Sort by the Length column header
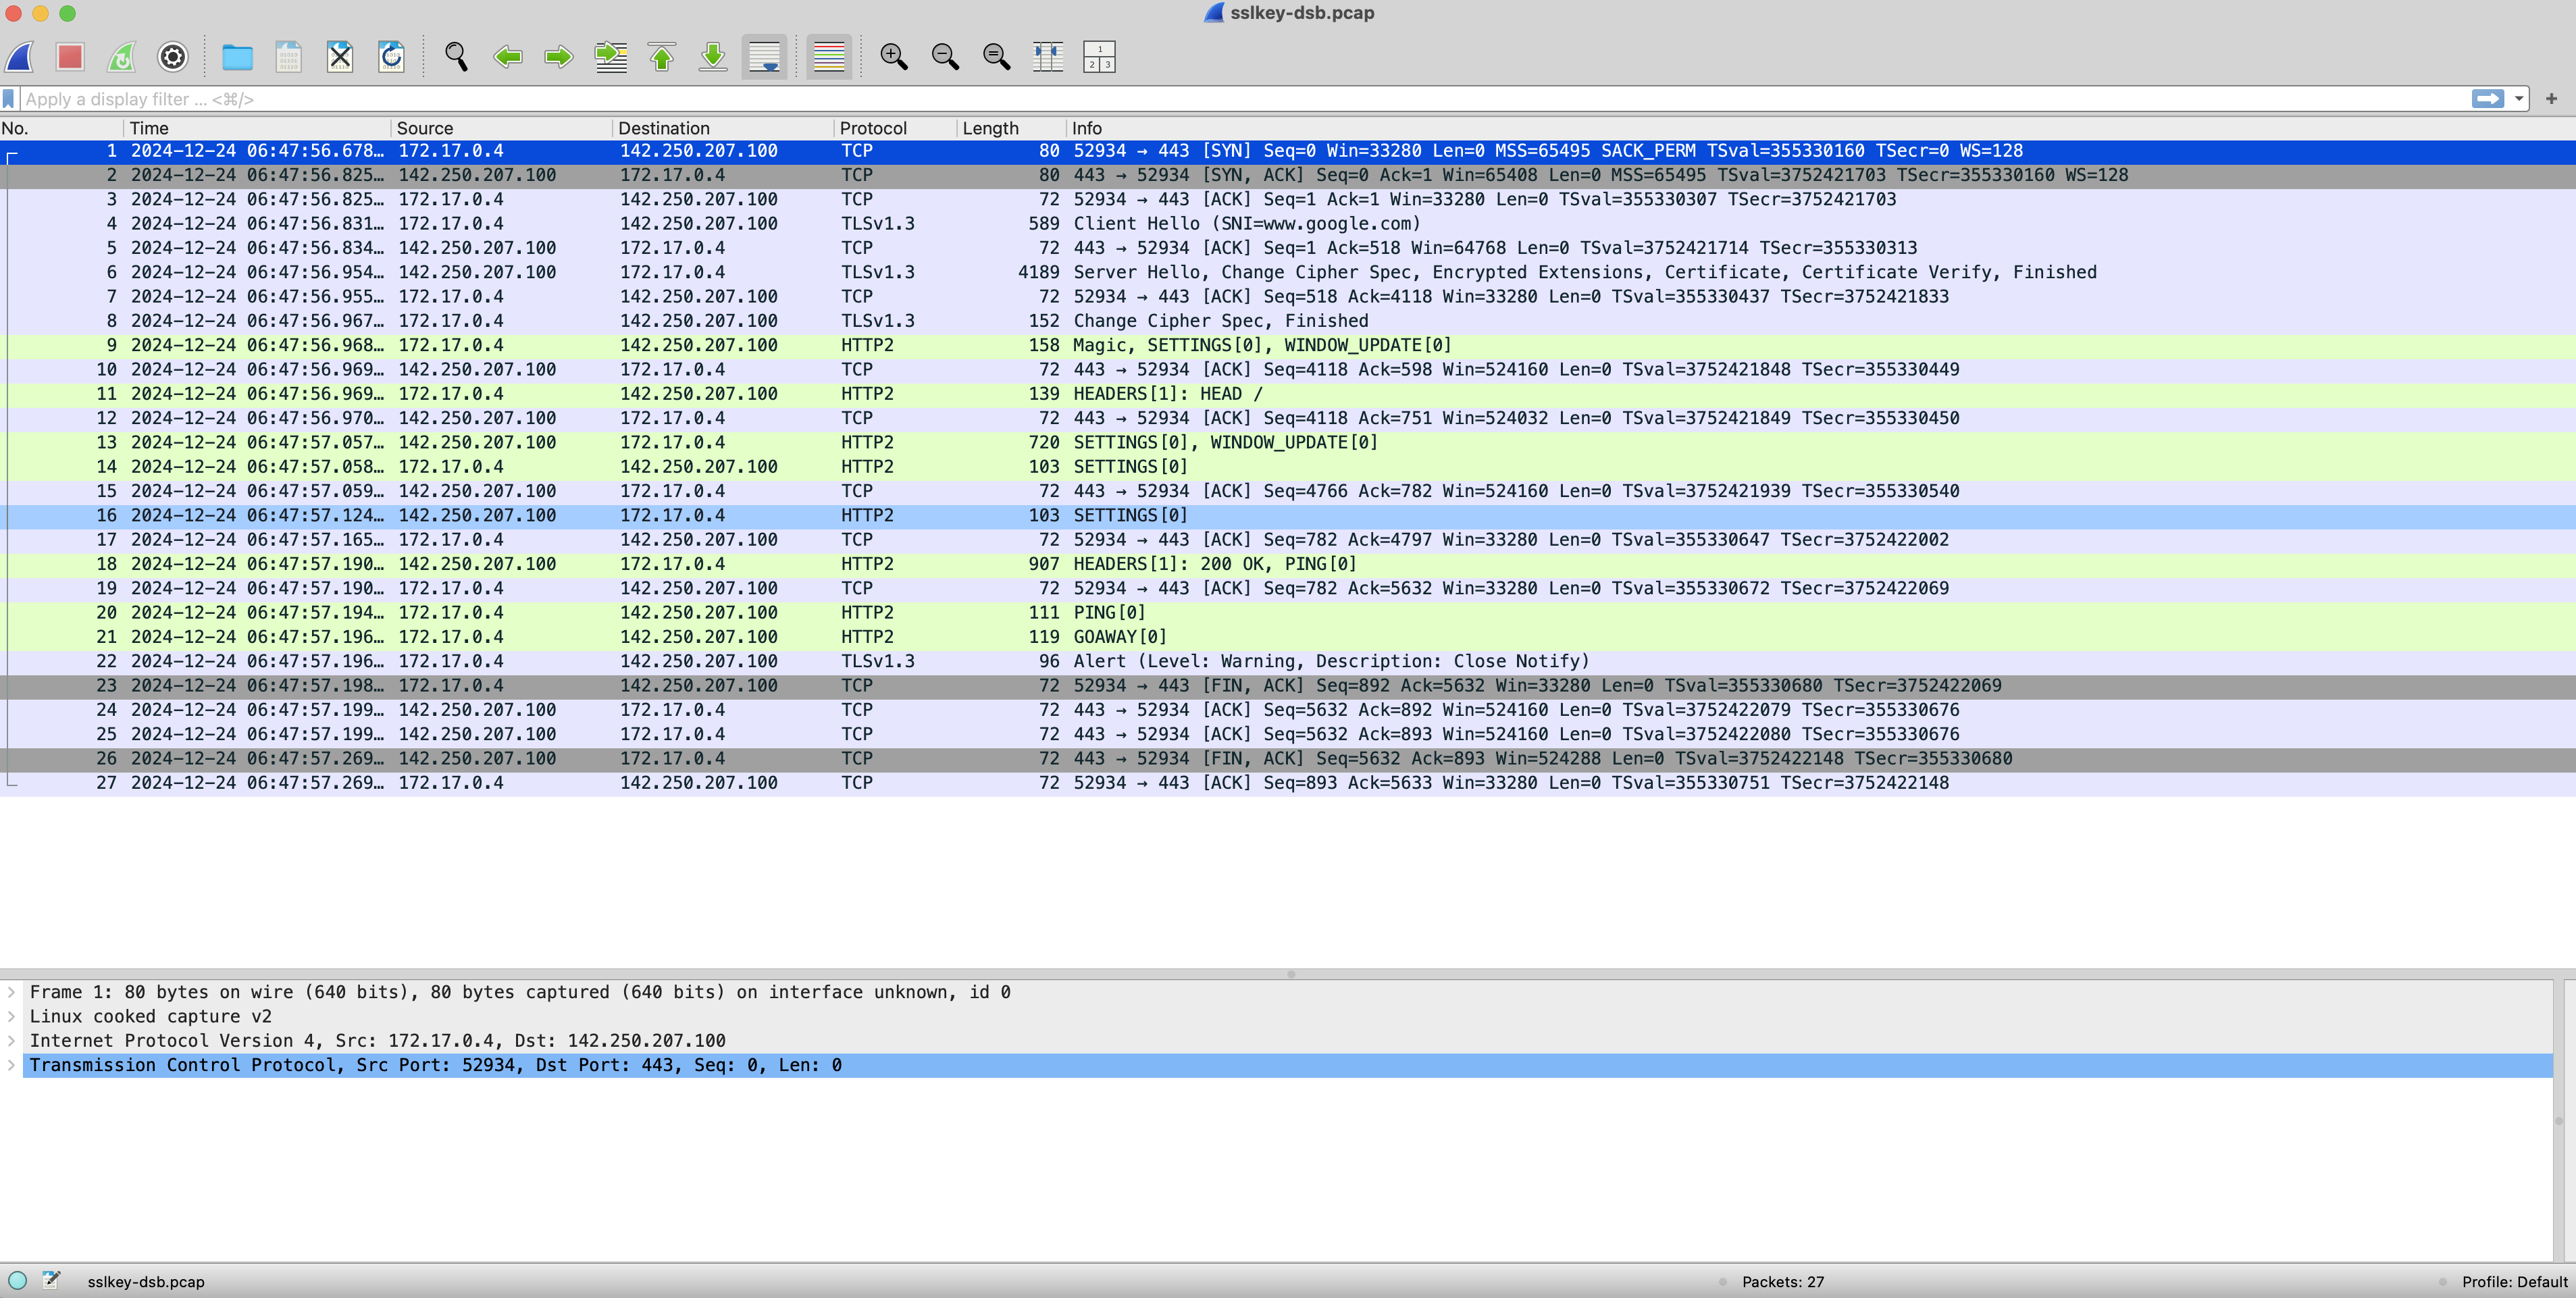2576x1298 pixels. [x=1012, y=128]
